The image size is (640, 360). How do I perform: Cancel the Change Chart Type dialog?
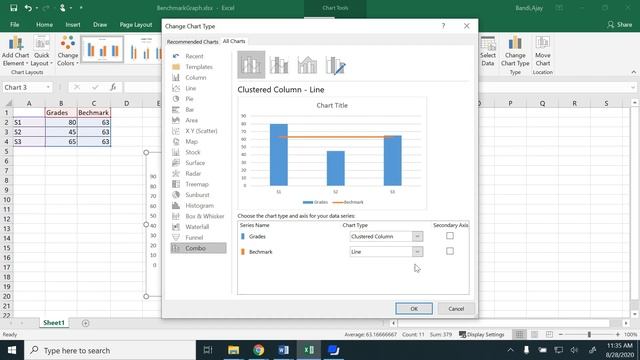[456, 309]
